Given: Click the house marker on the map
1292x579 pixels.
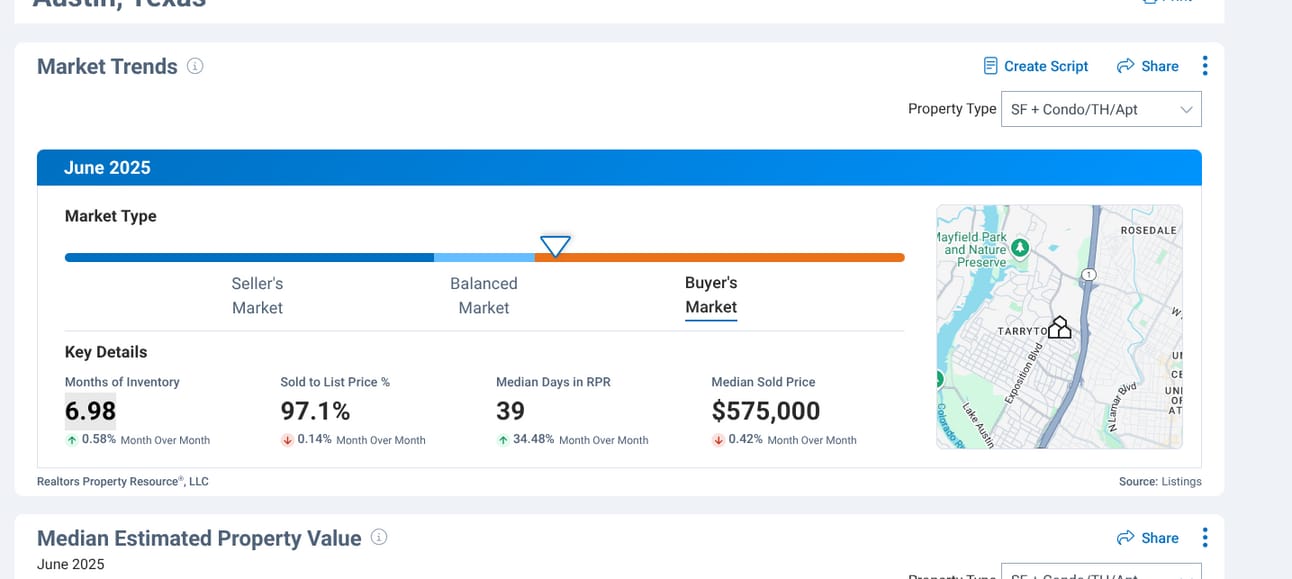Looking at the screenshot, I should 1059,327.
